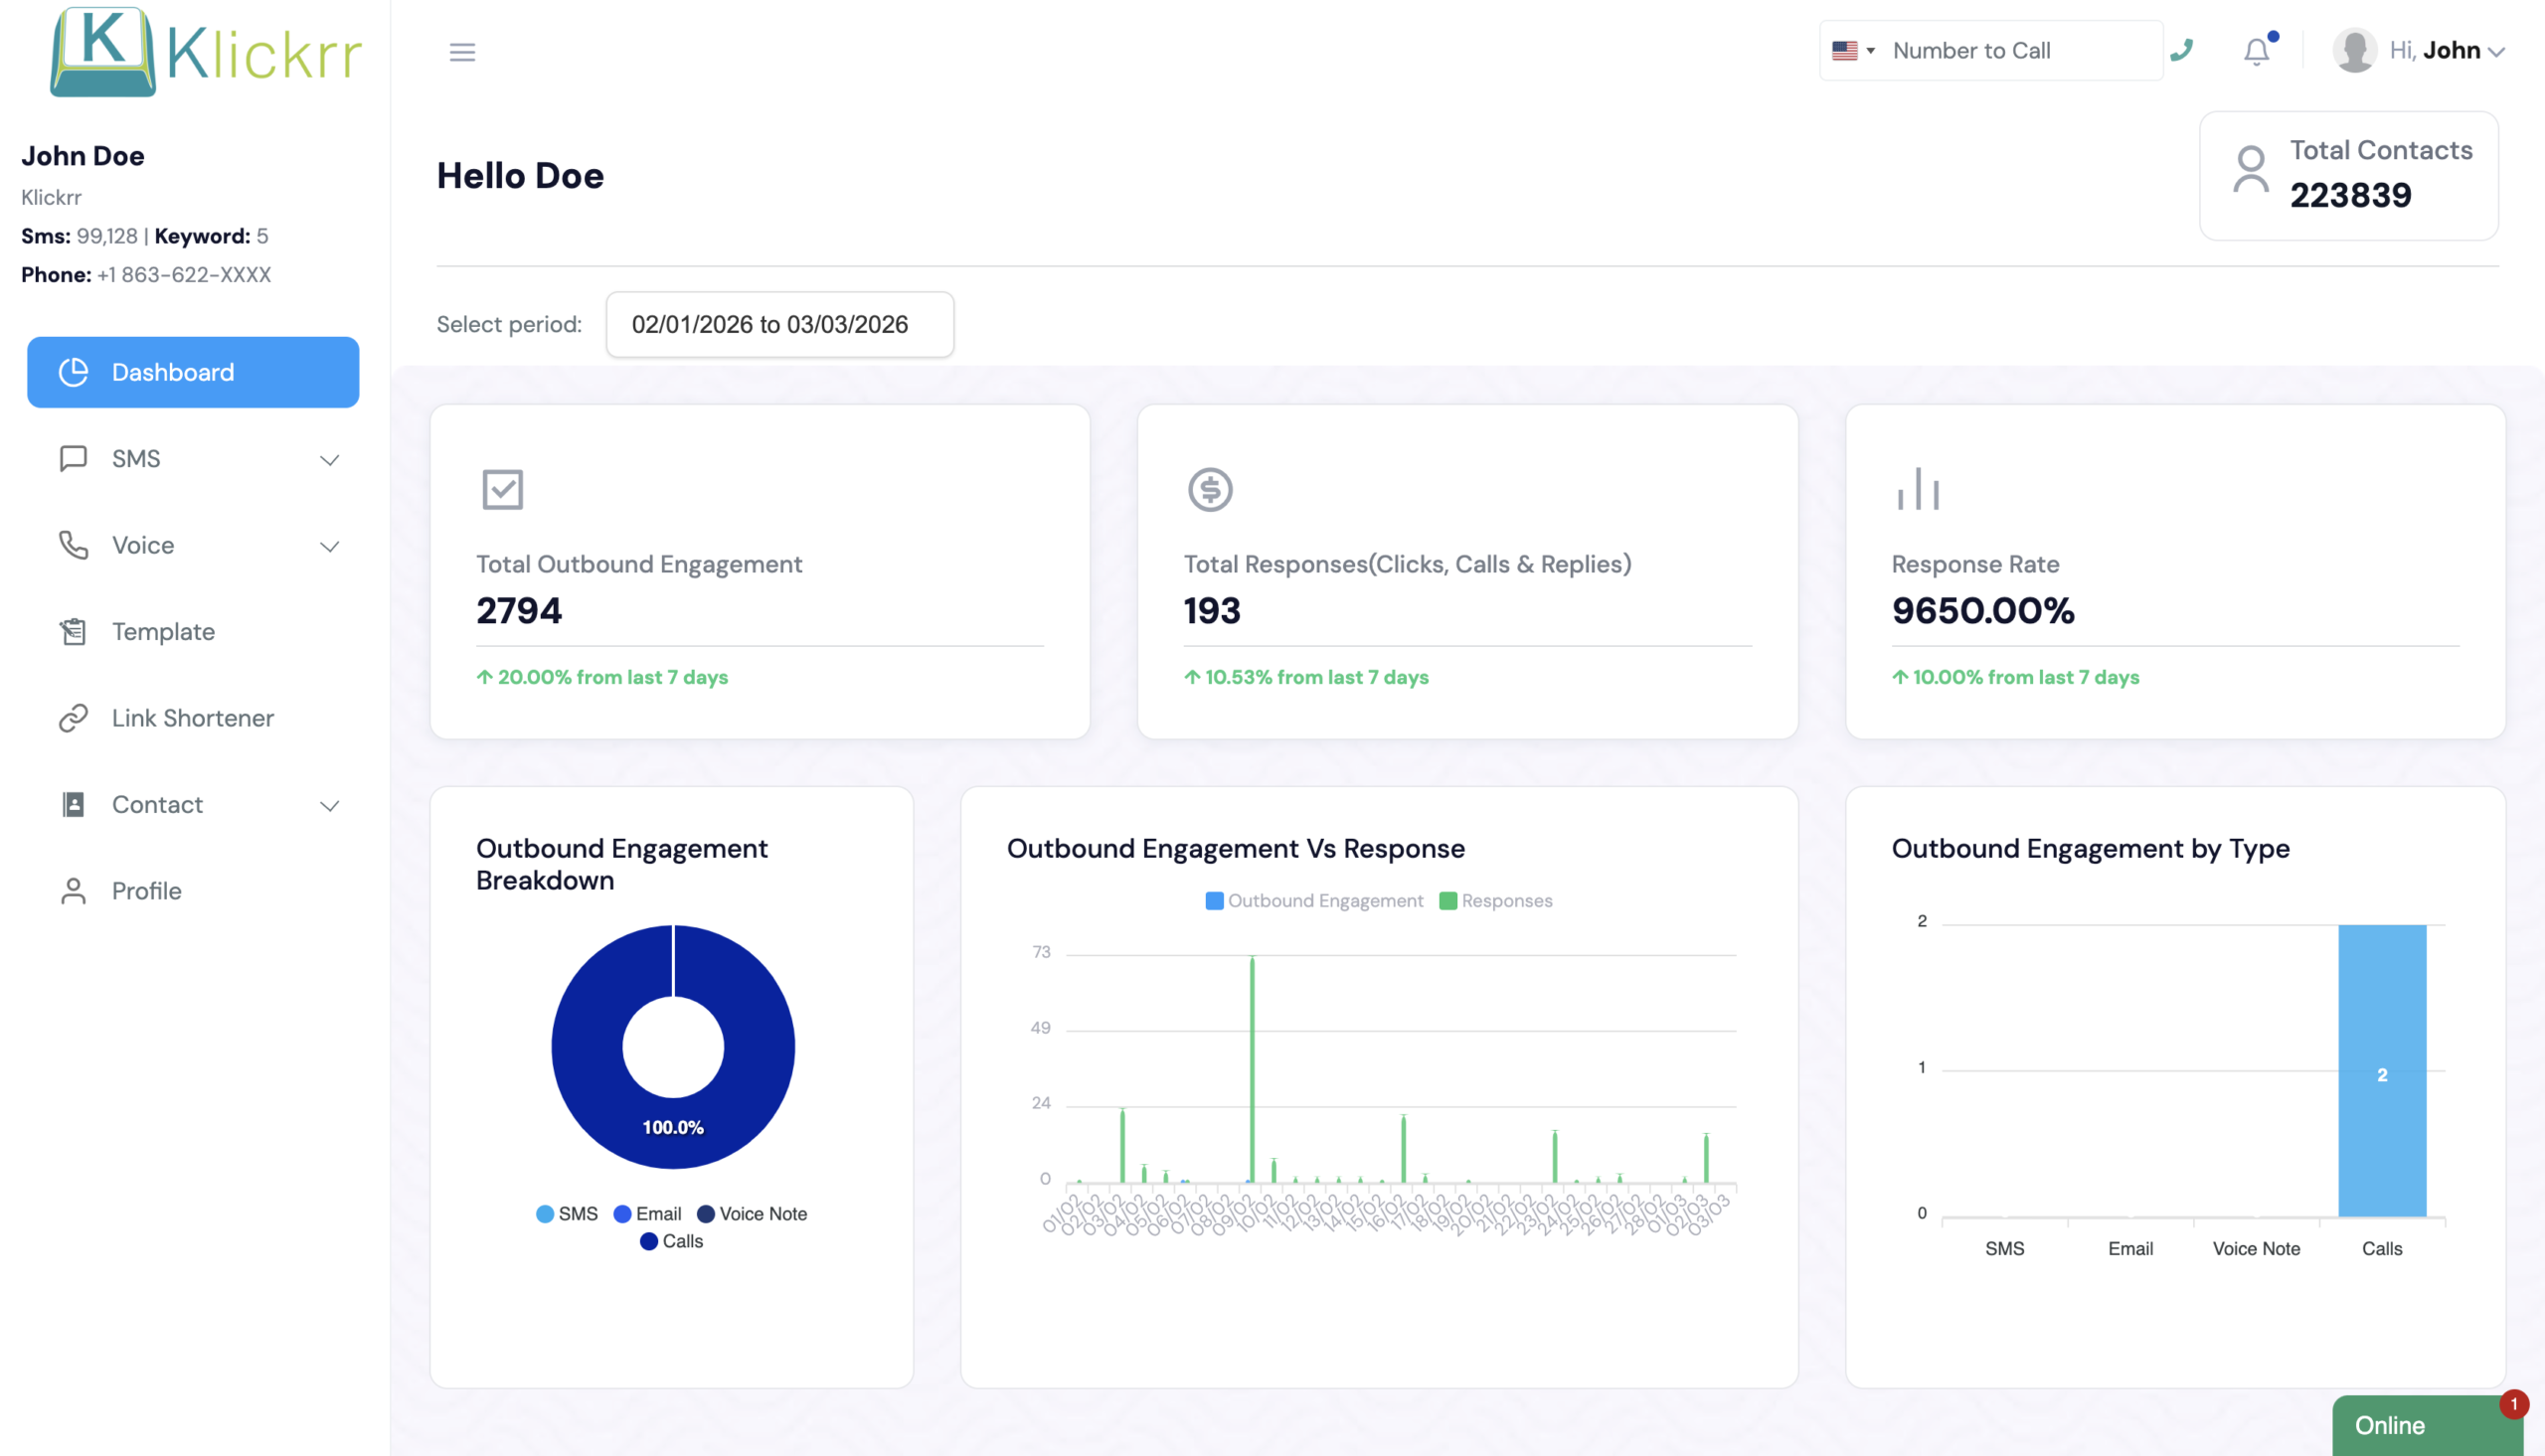This screenshot has height=1456, width=2545.
Task: Click the hamburger menu icon
Action: [462, 51]
